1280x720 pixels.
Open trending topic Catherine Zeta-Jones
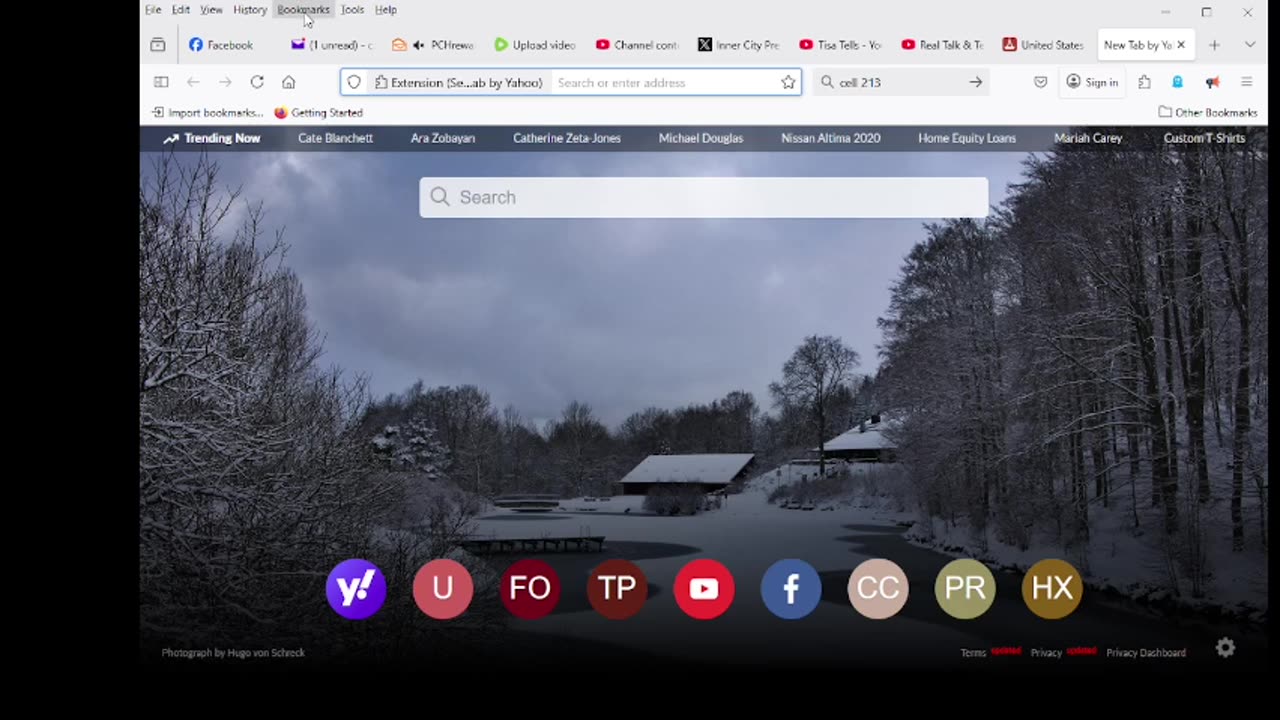click(x=567, y=138)
